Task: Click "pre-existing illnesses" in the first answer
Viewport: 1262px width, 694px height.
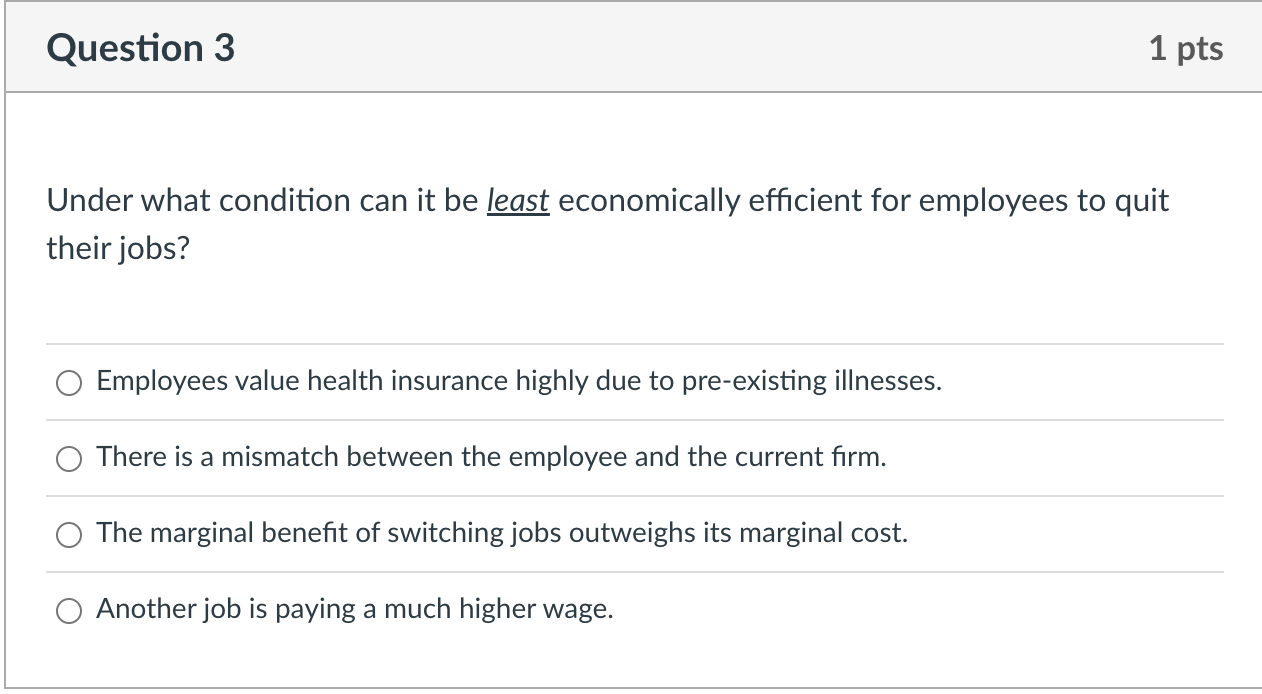Action: tap(812, 381)
